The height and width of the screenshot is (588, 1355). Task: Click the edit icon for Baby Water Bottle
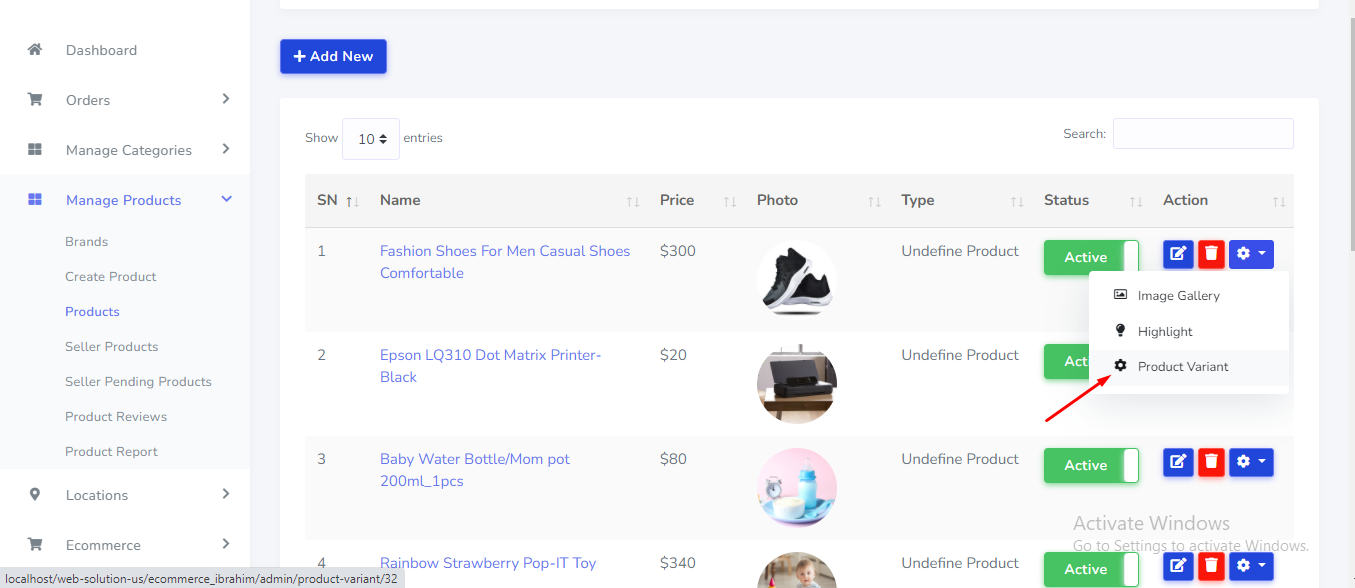pyautogui.click(x=1178, y=462)
